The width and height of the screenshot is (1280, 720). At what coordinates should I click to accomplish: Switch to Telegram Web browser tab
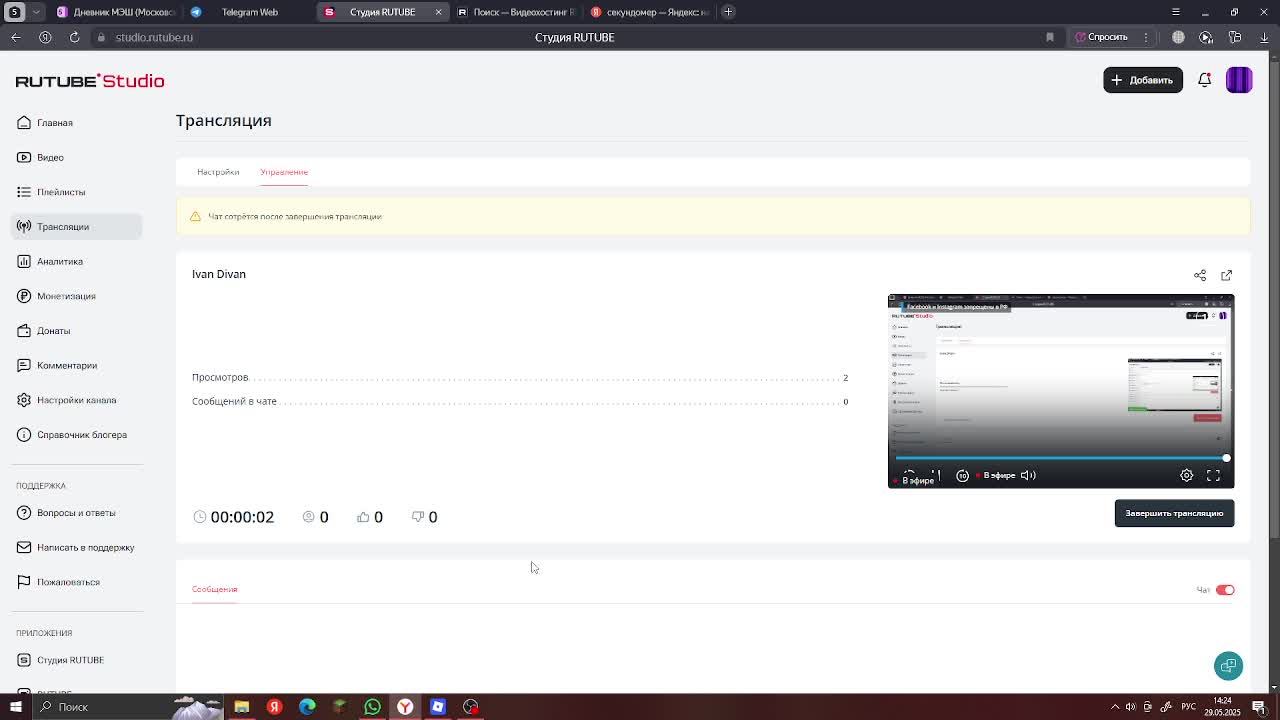tap(249, 12)
